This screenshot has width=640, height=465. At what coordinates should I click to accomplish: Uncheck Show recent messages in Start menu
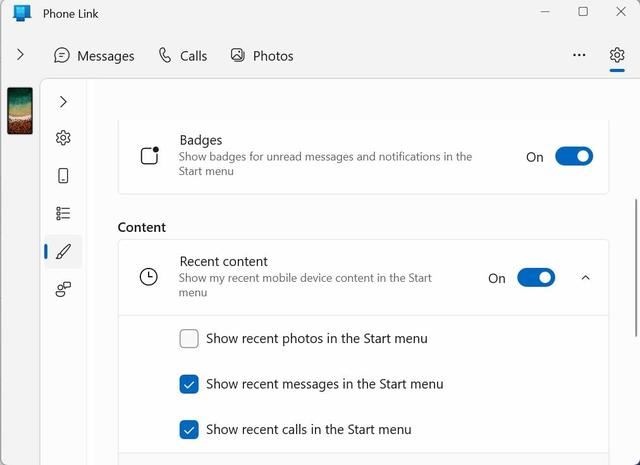tap(189, 384)
